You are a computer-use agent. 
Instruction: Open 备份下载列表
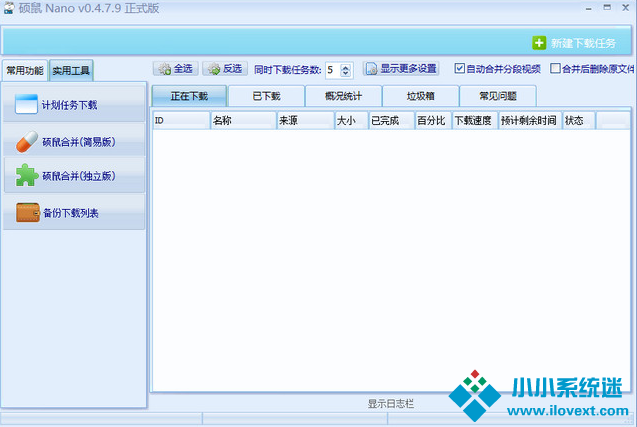tap(74, 212)
